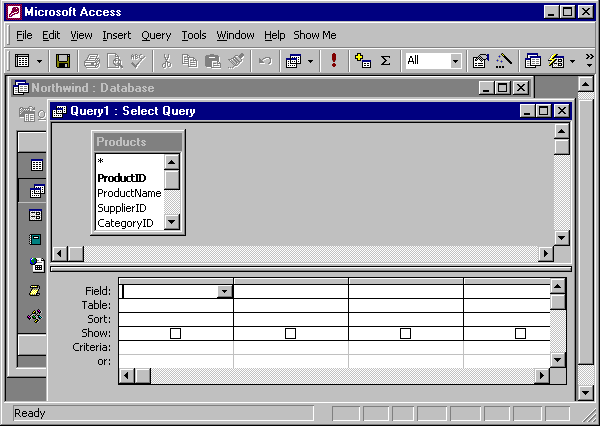
Task: Open the Edit menu
Action: coord(51,35)
